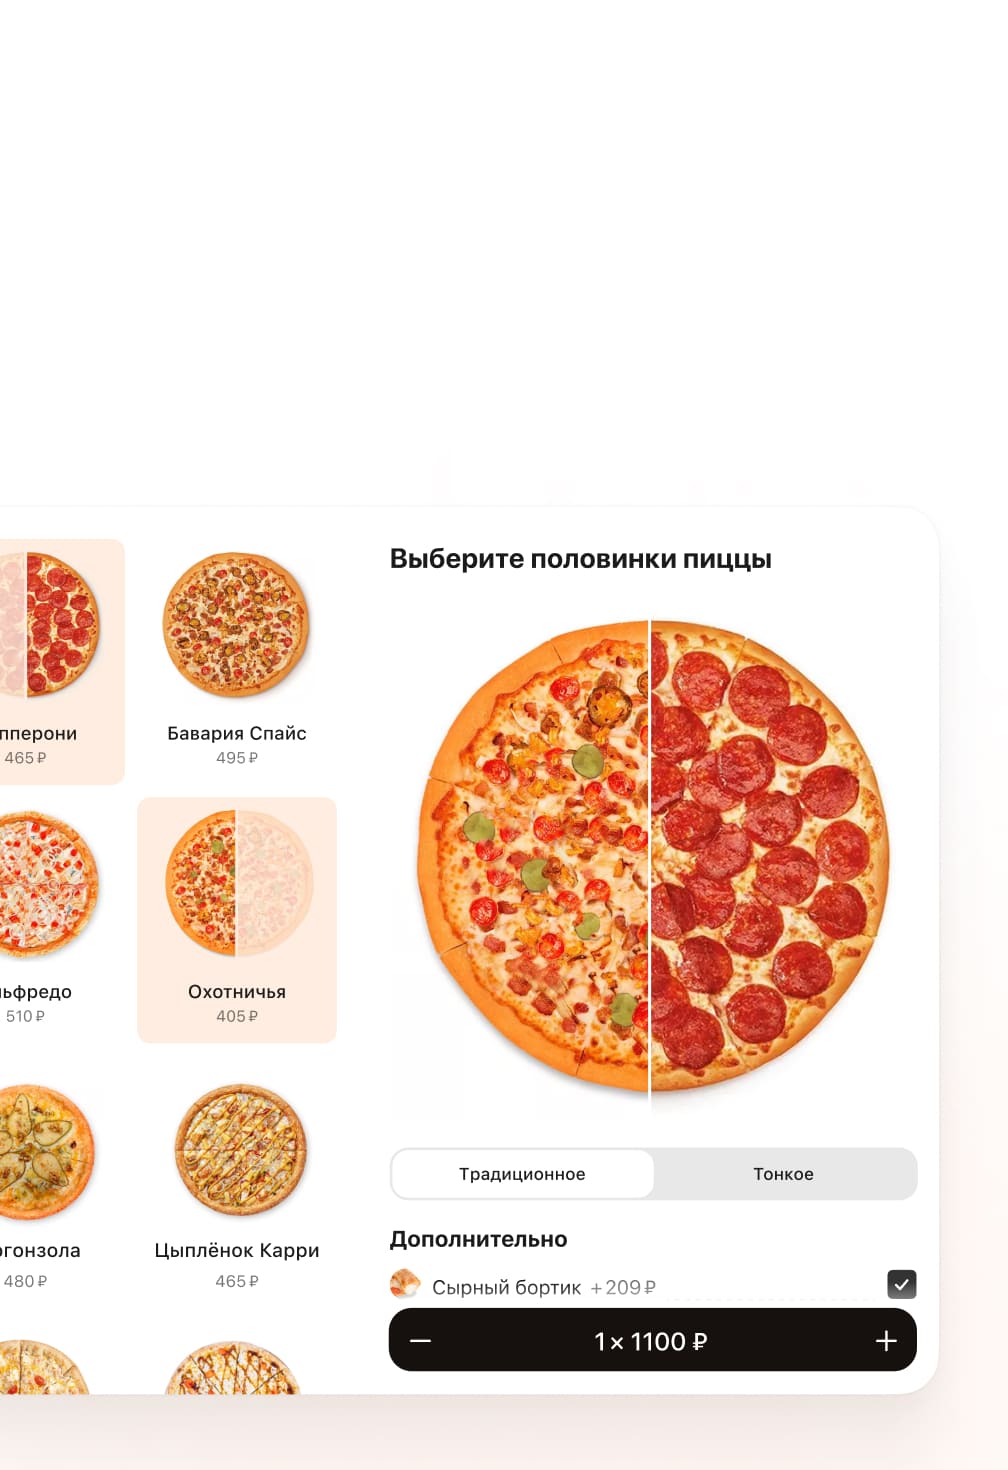This screenshot has width=1008, height=1470.
Task: Click the Цыплёнок Карри name label
Action: click(x=237, y=1250)
